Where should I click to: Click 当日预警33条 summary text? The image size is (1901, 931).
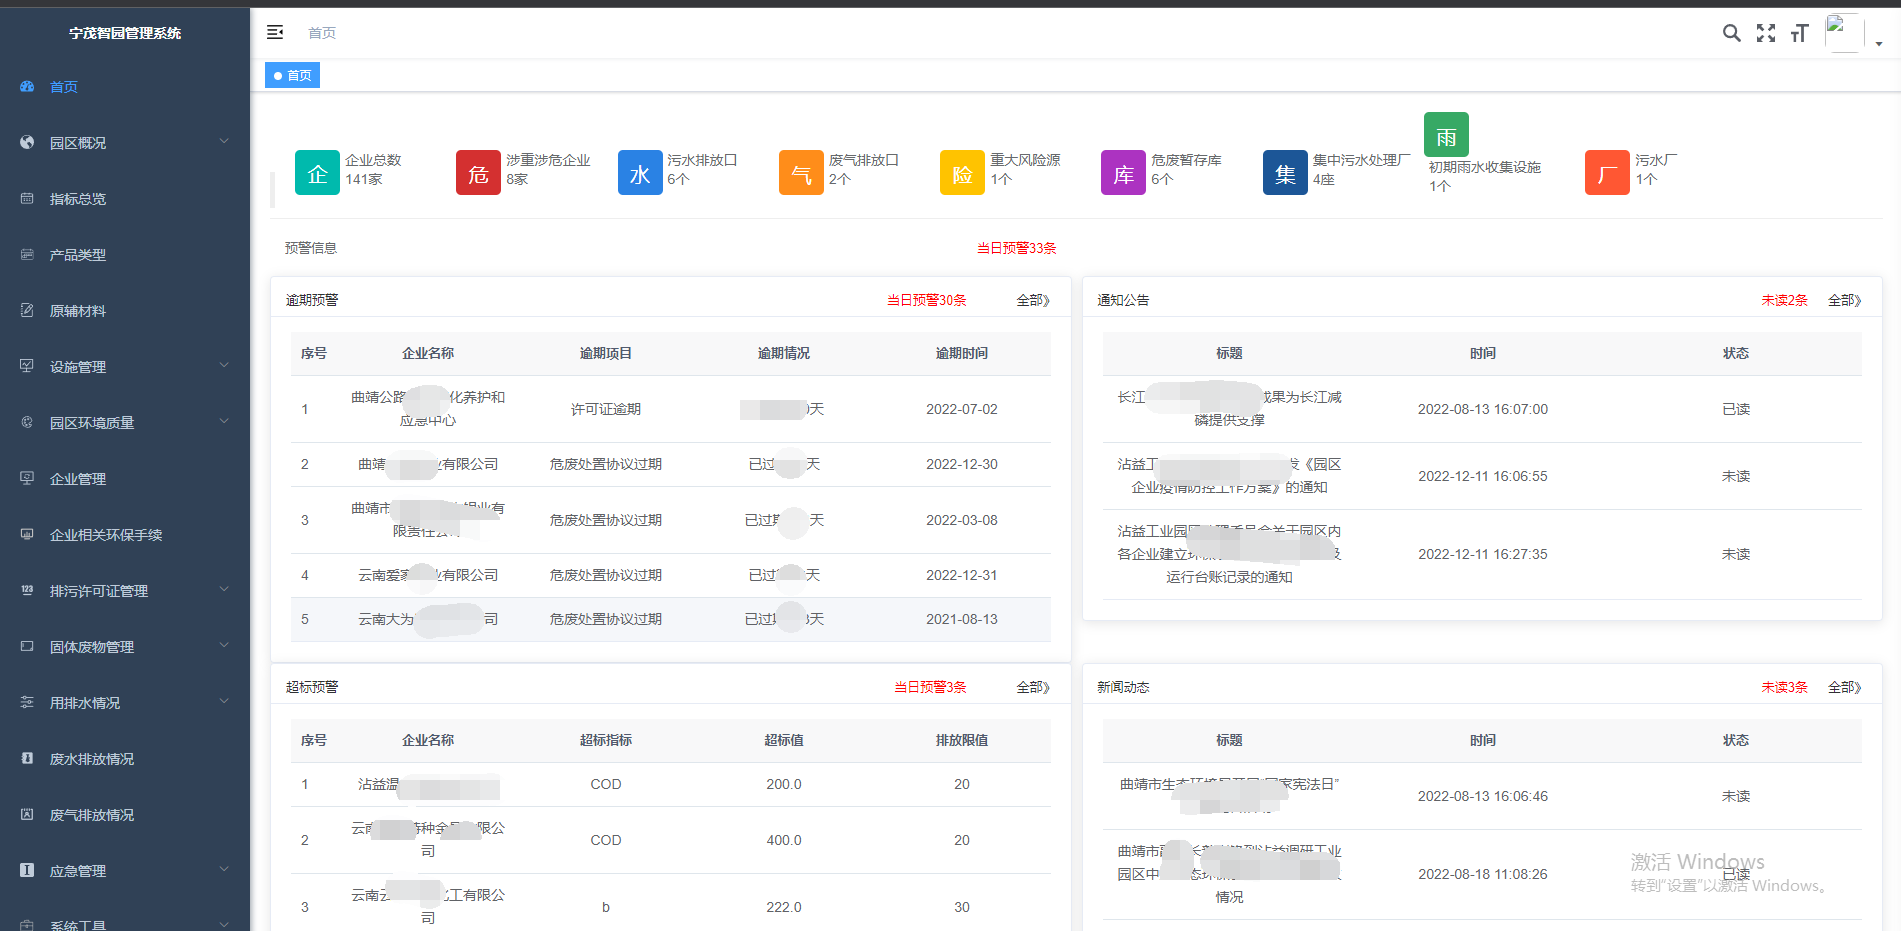click(1017, 248)
